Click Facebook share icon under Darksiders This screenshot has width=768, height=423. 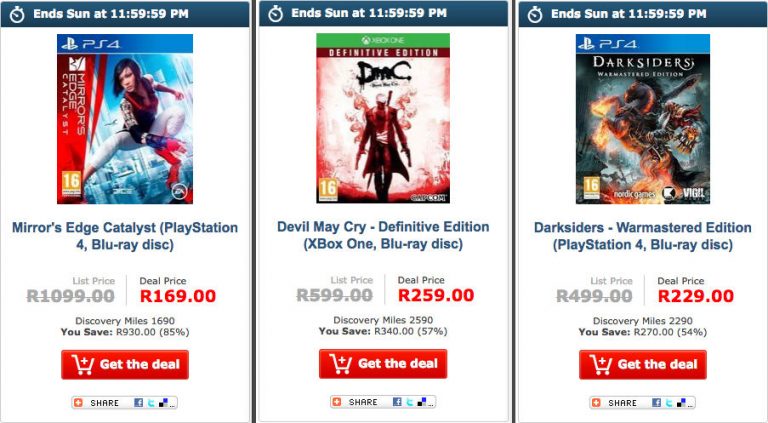click(x=656, y=402)
